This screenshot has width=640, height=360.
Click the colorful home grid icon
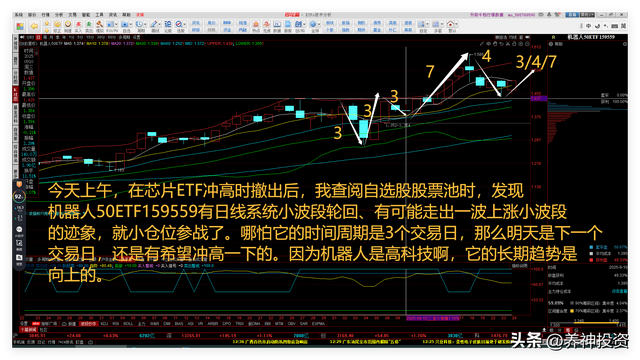pos(20,26)
